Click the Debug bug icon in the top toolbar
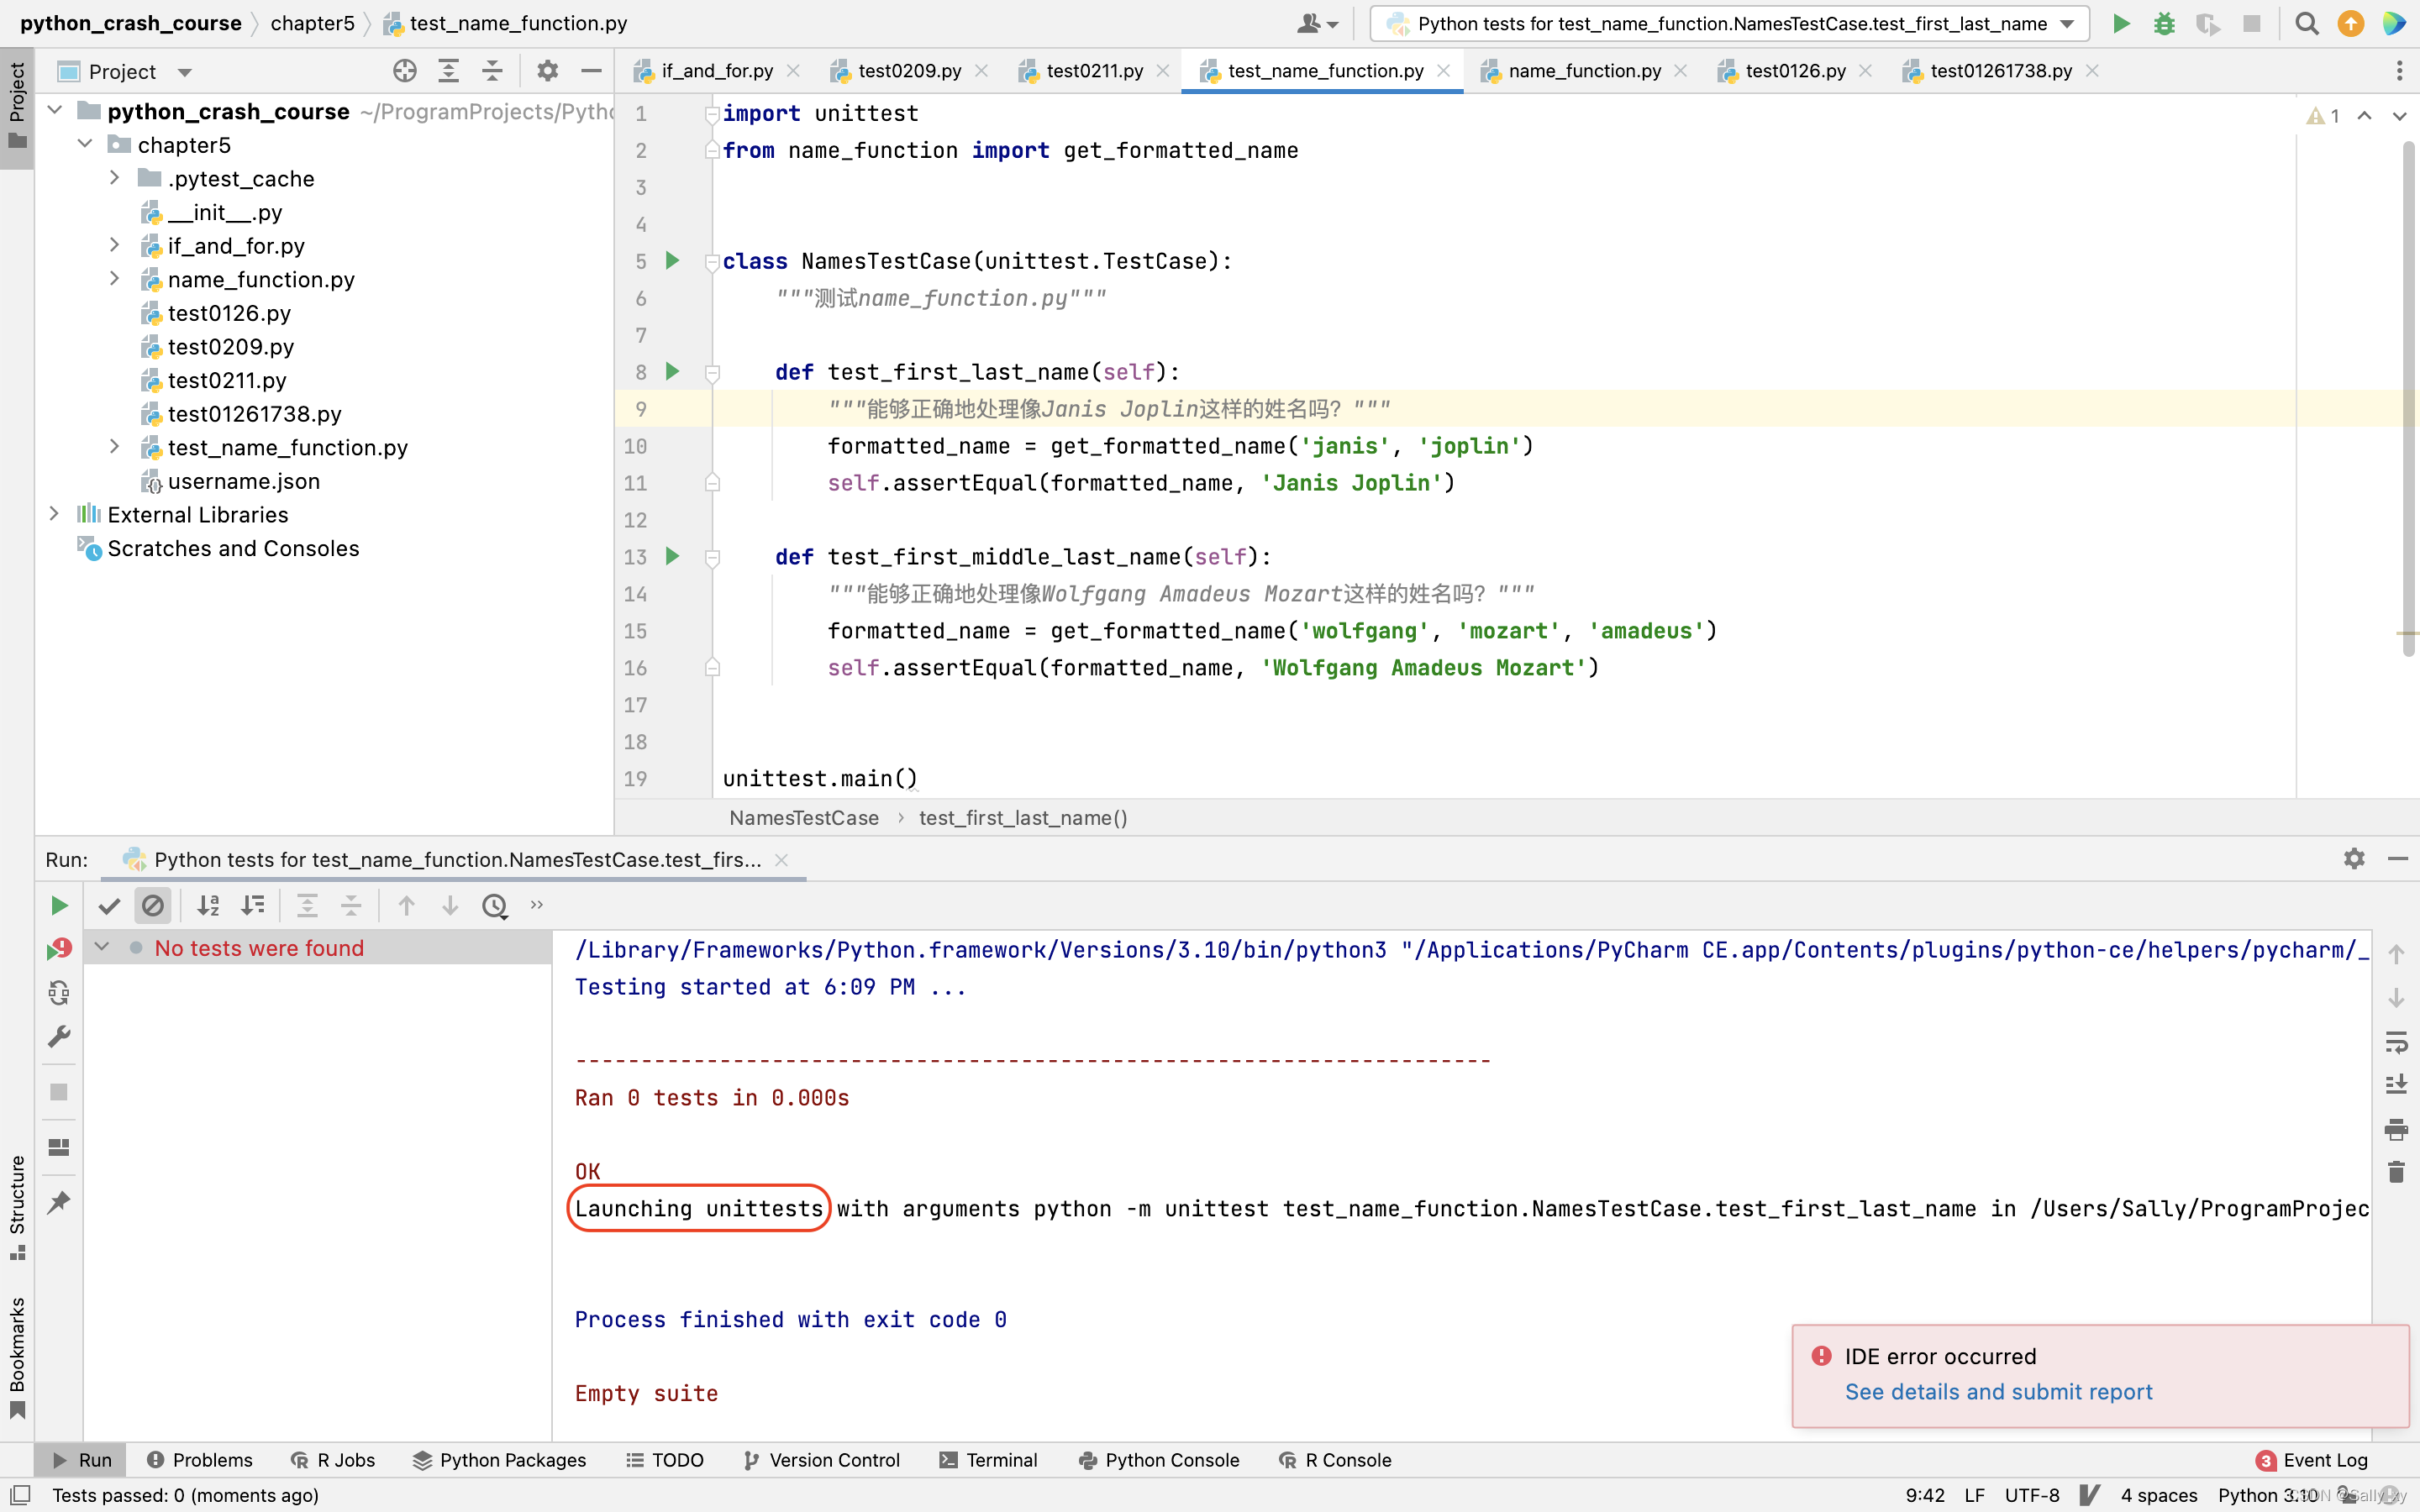Viewport: 2420px width, 1512px height. click(2164, 23)
